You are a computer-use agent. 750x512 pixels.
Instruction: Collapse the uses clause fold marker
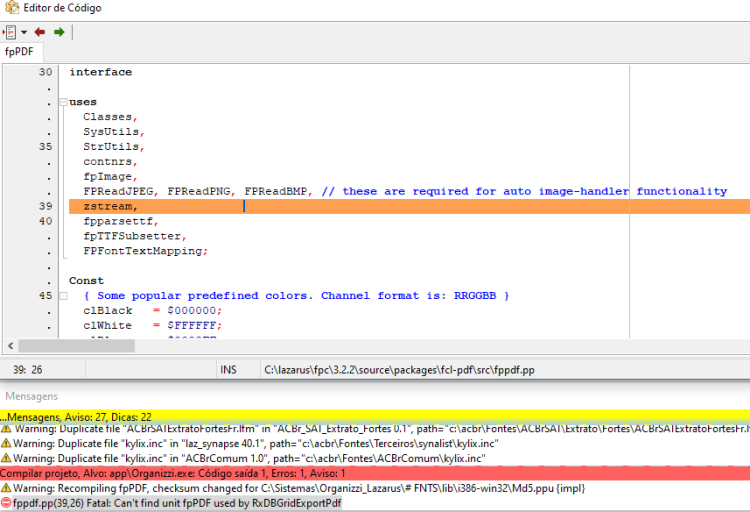tap(63, 101)
